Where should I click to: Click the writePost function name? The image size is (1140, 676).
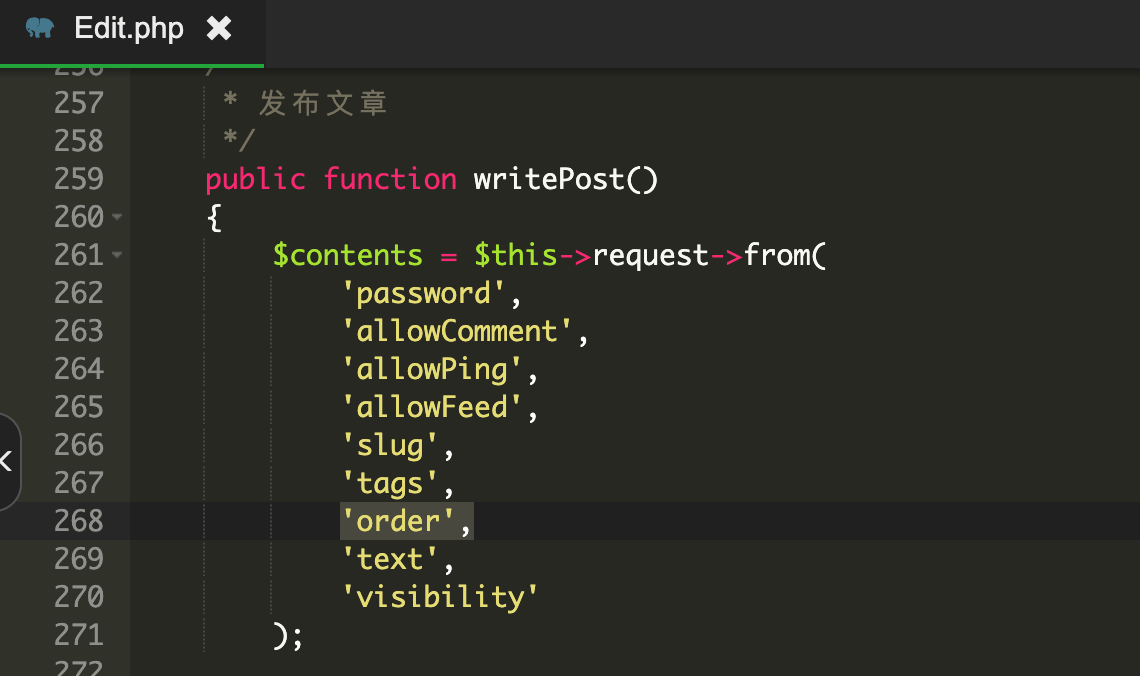tap(549, 179)
